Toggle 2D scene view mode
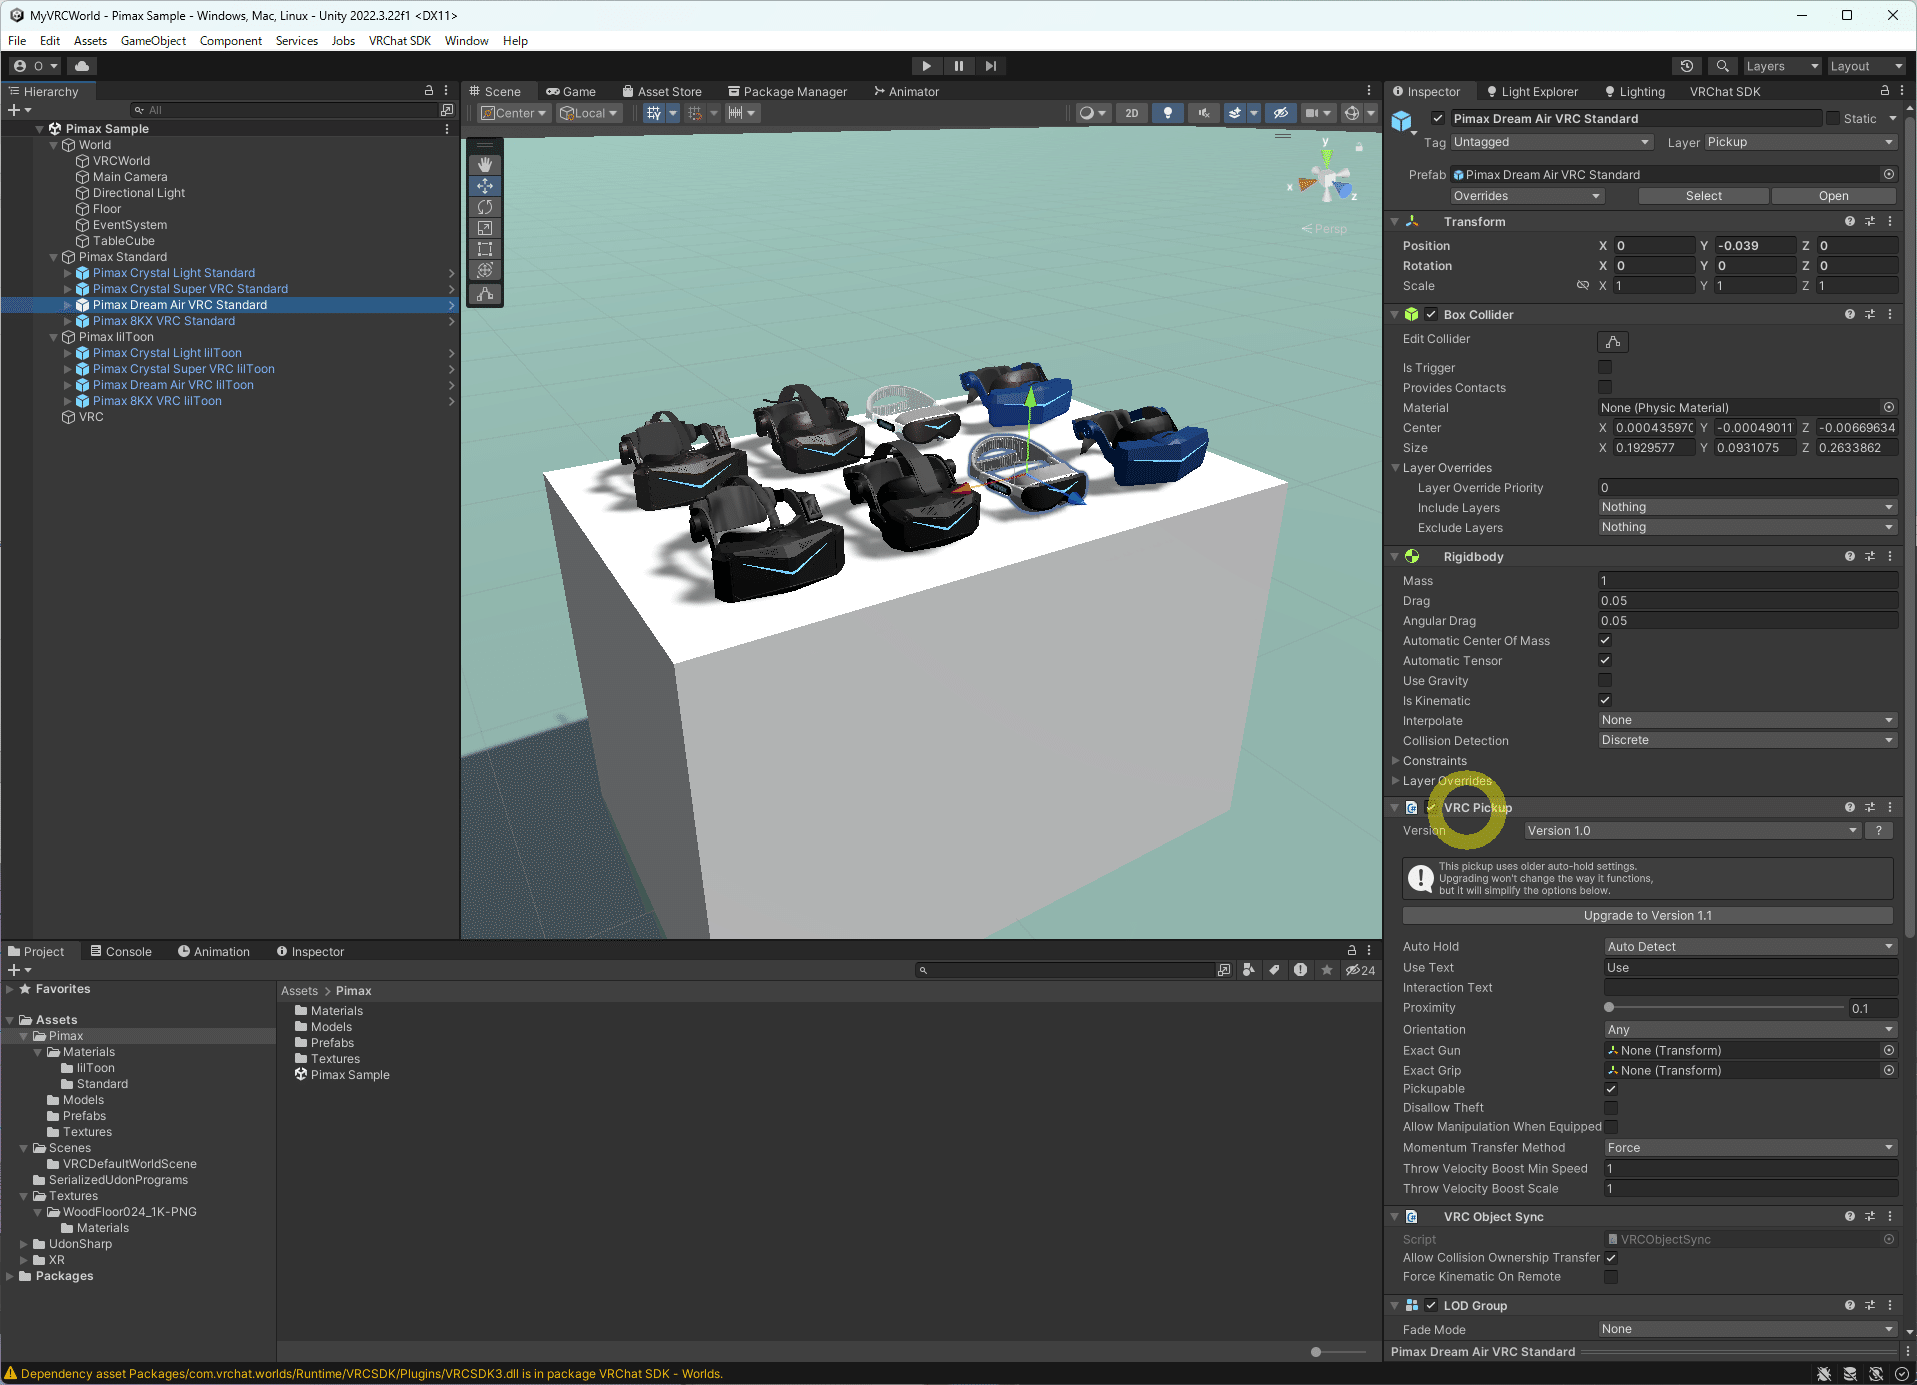The image size is (1917, 1385). click(x=1132, y=113)
